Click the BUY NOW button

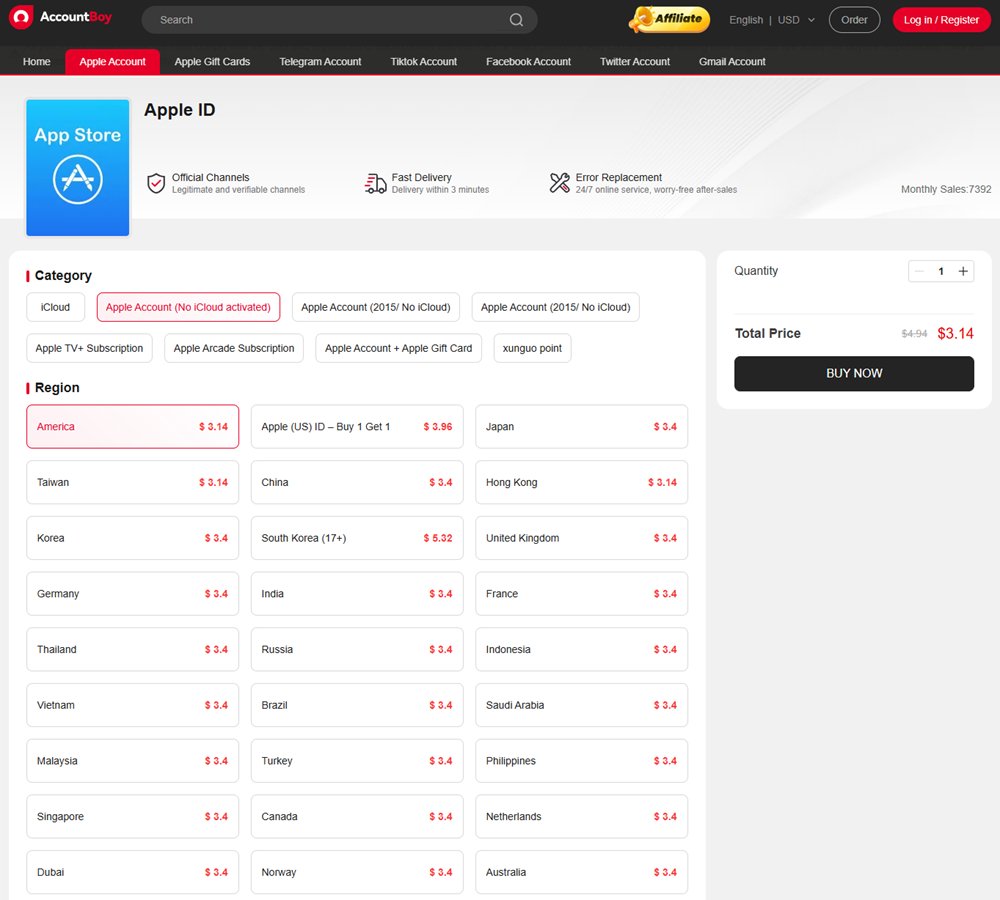pos(854,373)
